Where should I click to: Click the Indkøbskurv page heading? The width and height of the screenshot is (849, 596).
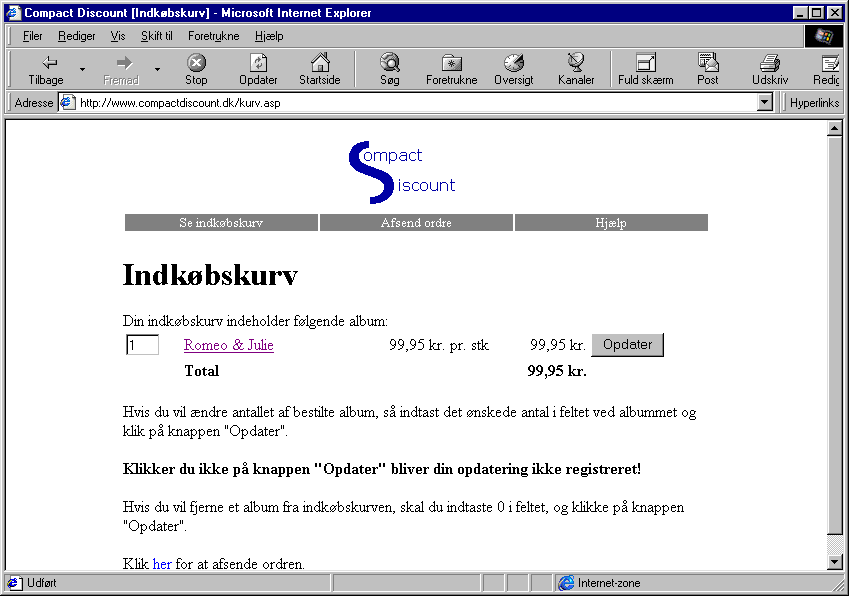210,274
